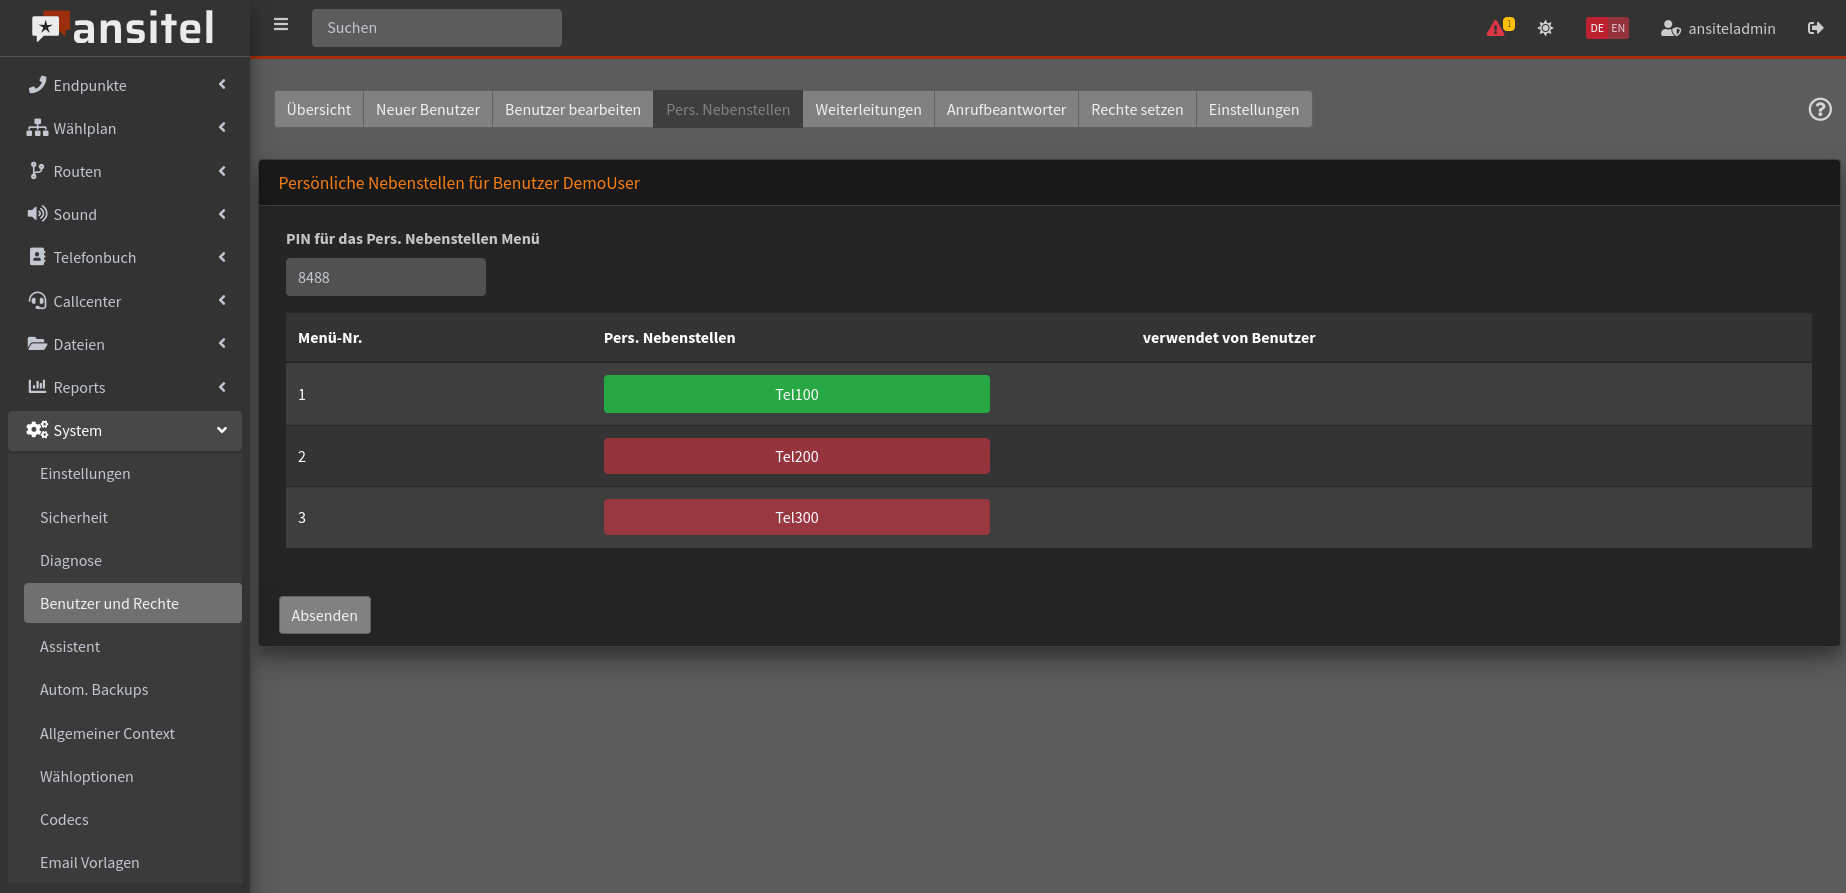1846x893 pixels.
Task: Click the hamburger menu icon
Action: [281, 25]
